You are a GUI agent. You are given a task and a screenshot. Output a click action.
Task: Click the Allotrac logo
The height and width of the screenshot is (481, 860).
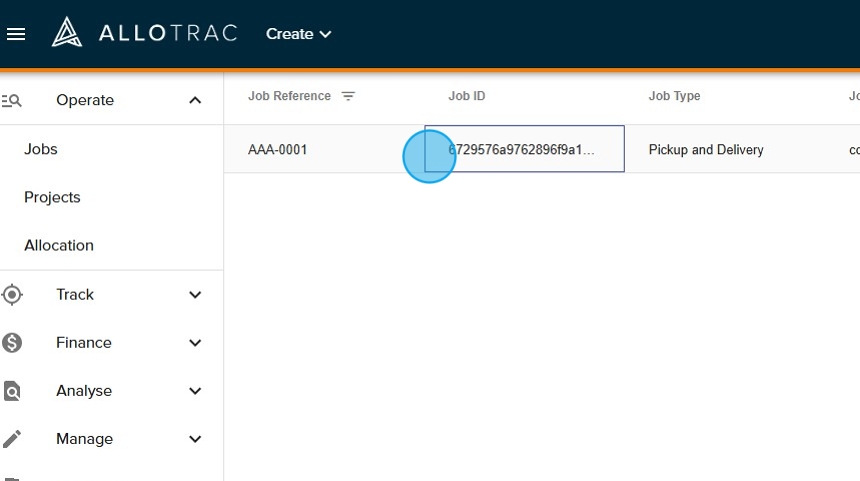click(145, 33)
